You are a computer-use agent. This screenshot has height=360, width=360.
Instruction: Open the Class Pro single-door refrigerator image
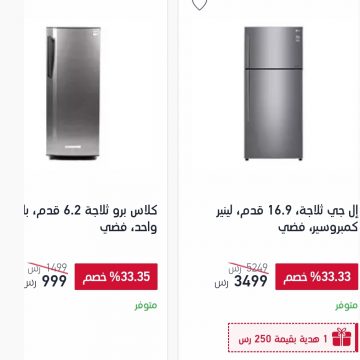73,93
